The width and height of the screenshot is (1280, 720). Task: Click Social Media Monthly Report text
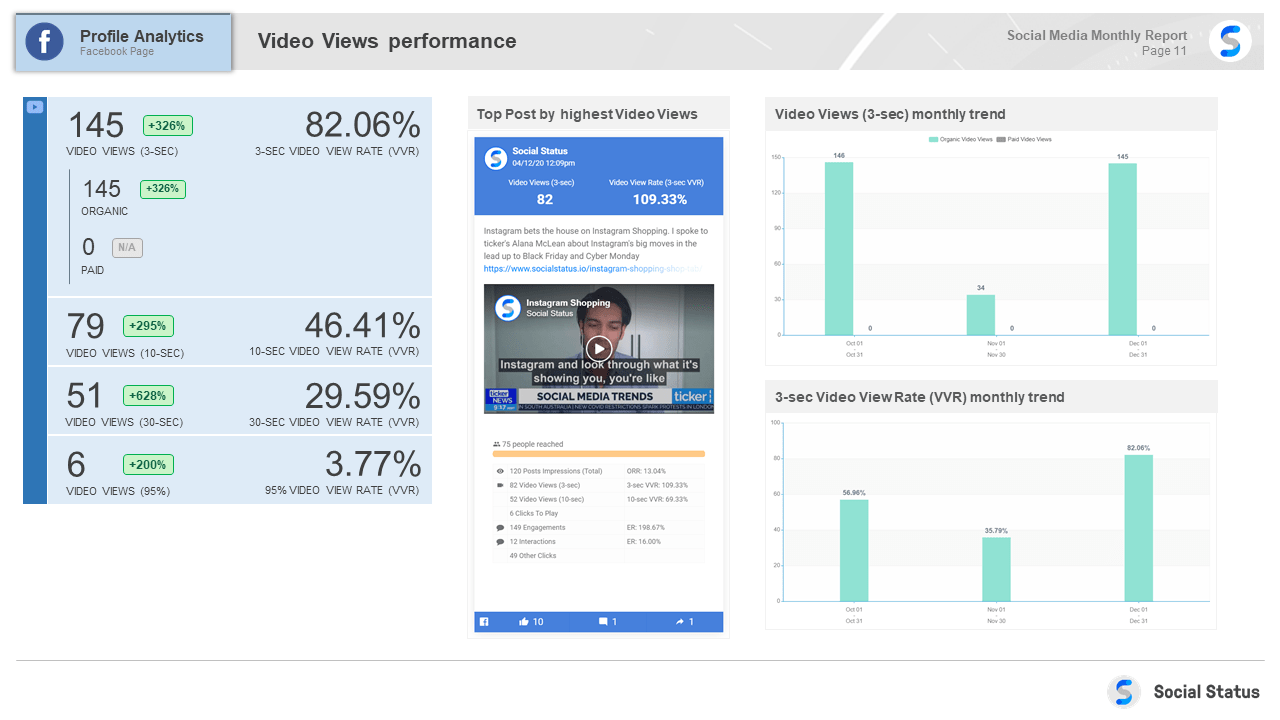point(1097,35)
